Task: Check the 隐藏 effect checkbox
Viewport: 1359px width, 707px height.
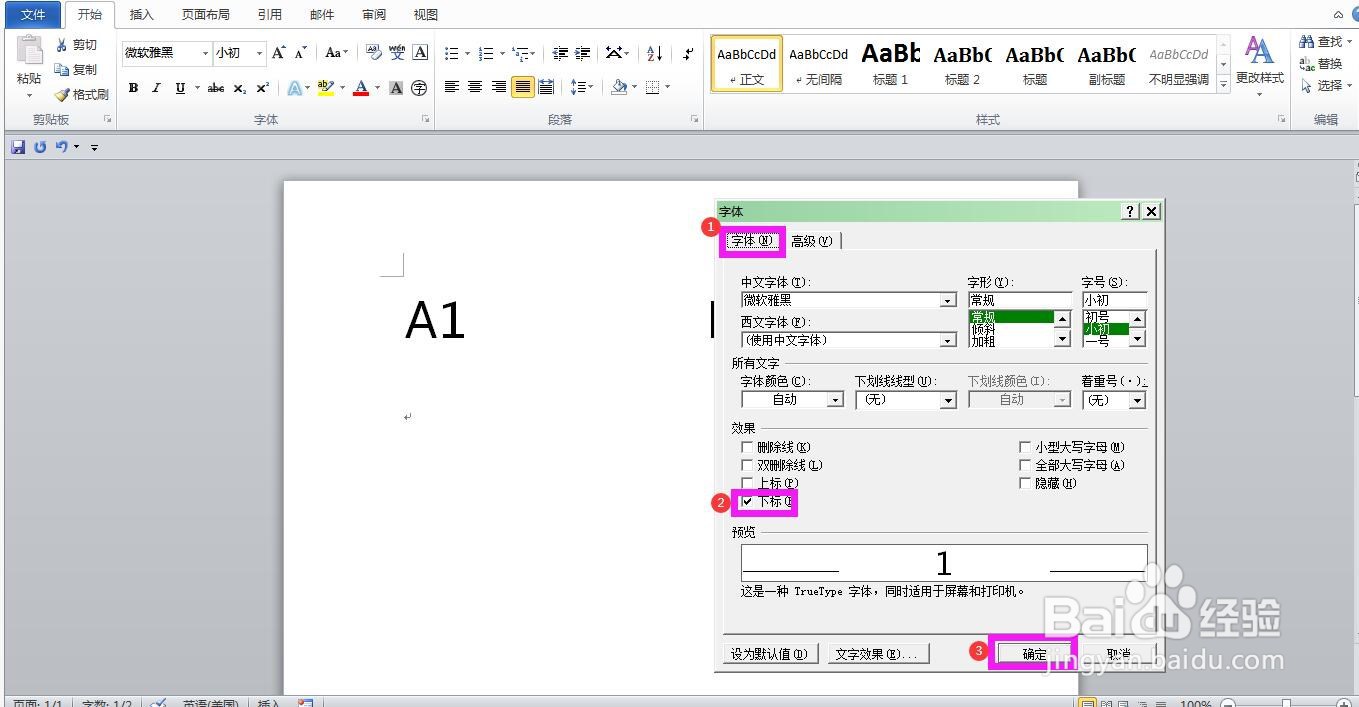Action: point(1026,482)
